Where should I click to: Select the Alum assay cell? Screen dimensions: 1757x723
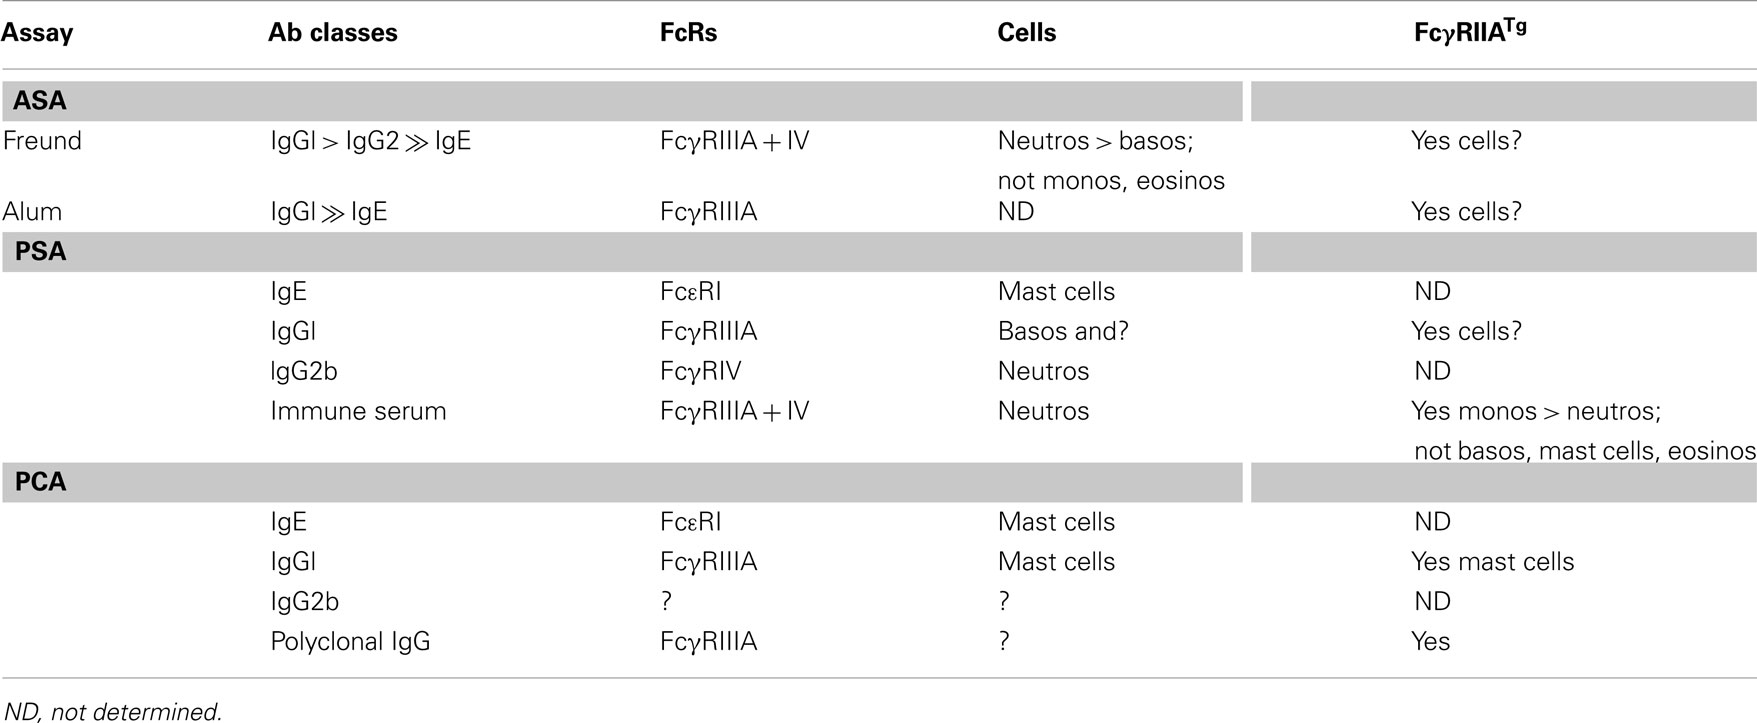point(32,212)
